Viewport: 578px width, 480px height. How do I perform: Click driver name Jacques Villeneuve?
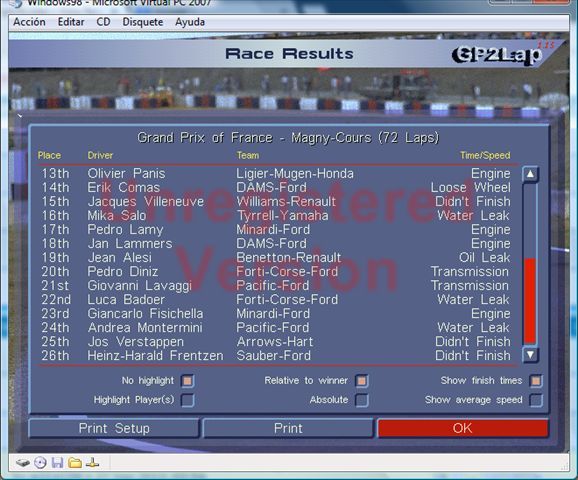coord(146,201)
